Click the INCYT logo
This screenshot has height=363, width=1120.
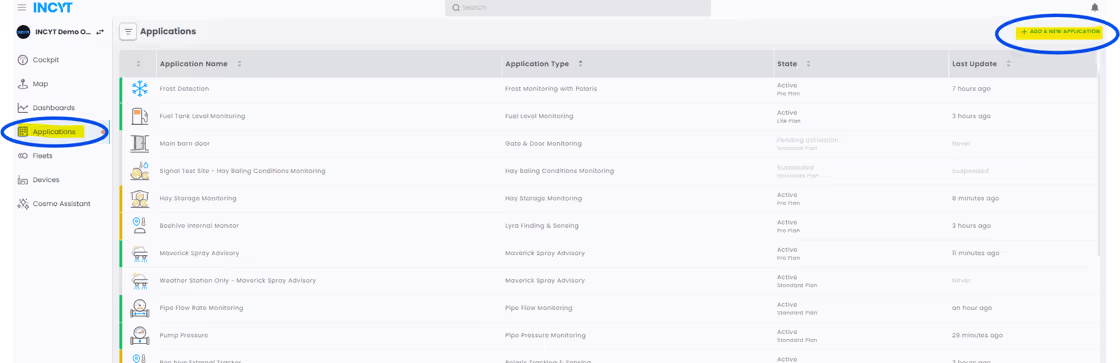(52, 8)
